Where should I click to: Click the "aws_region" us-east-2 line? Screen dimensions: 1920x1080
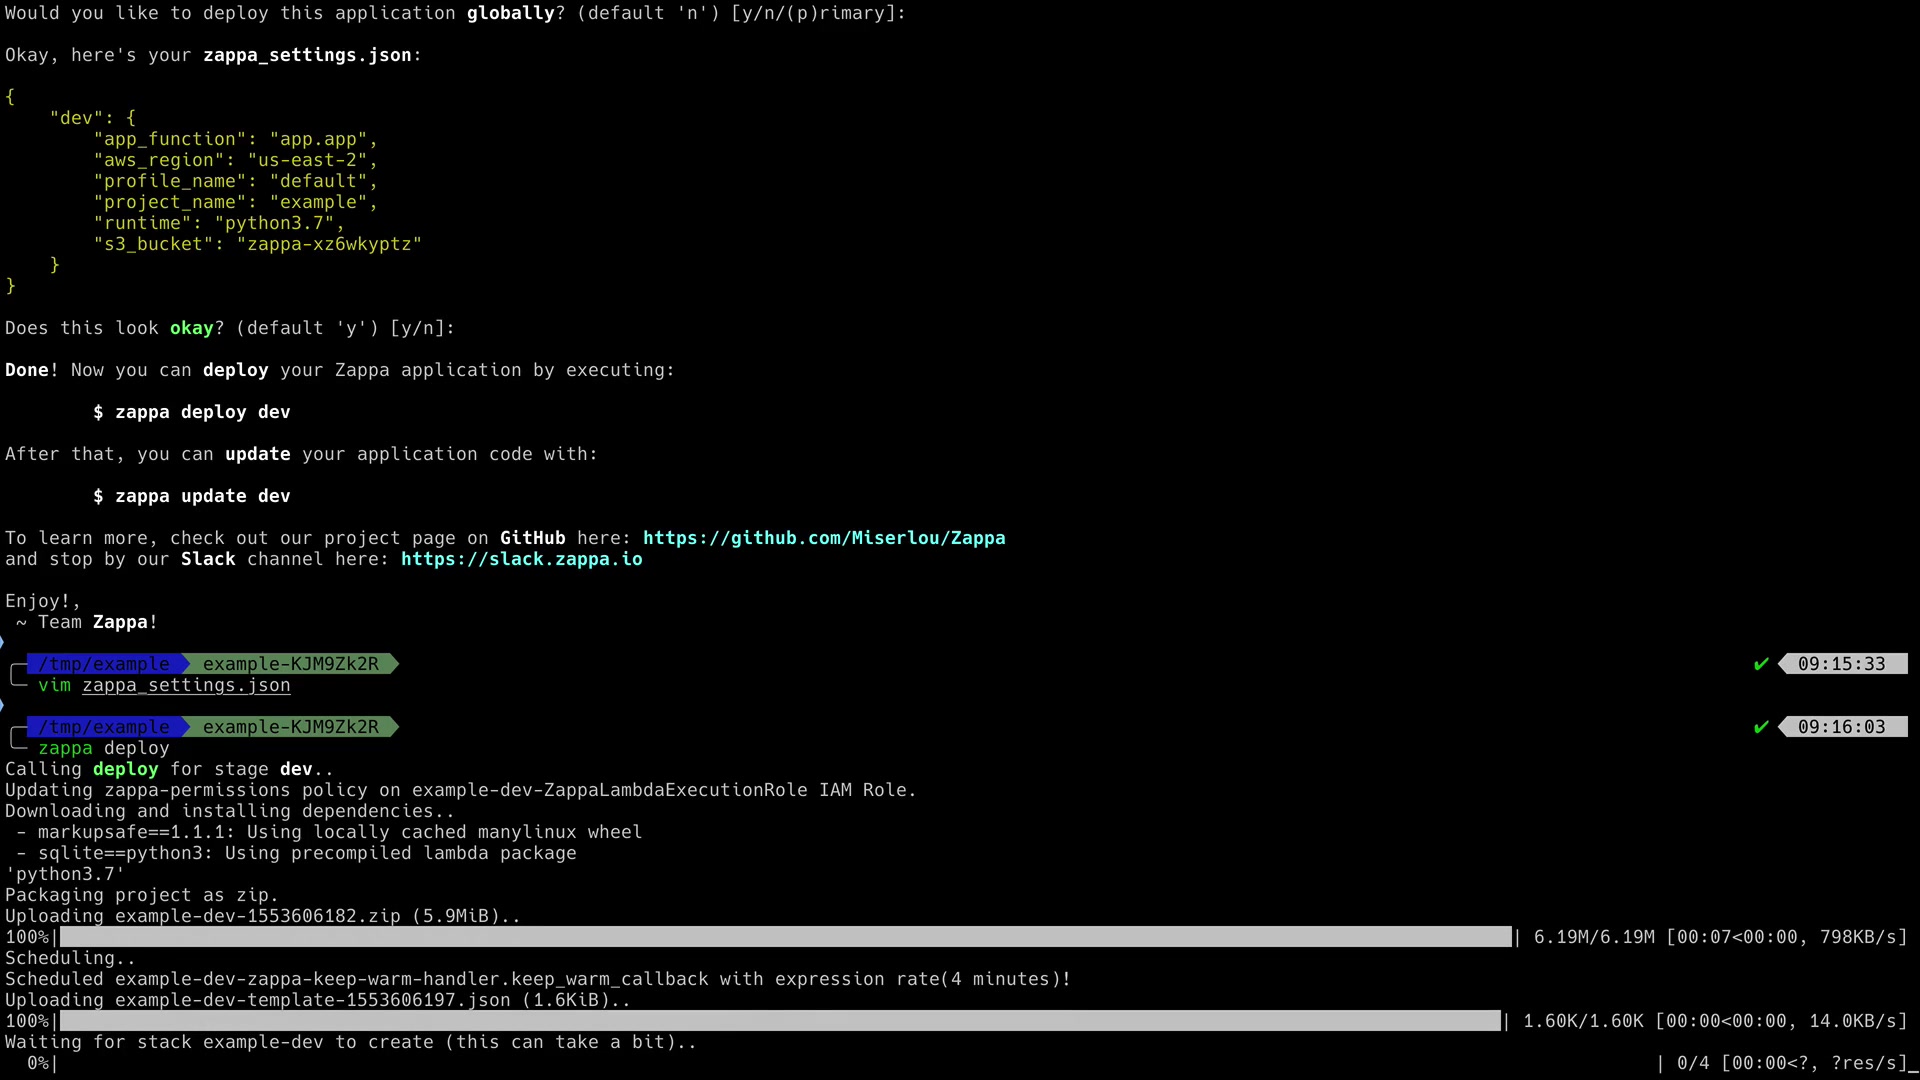pyautogui.click(x=235, y=160)
